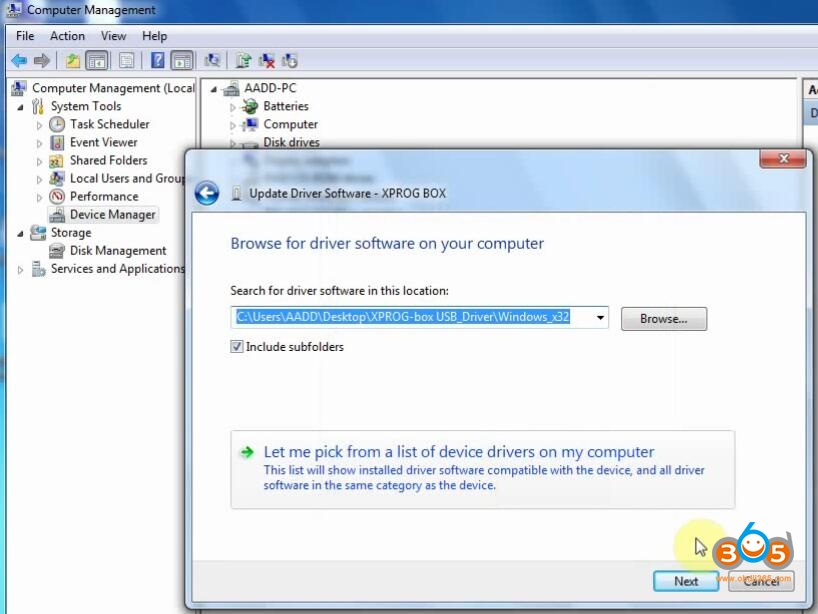Select the Disk Management label
The height and width of the screenshot is (614, 818).
click(118, 251)
